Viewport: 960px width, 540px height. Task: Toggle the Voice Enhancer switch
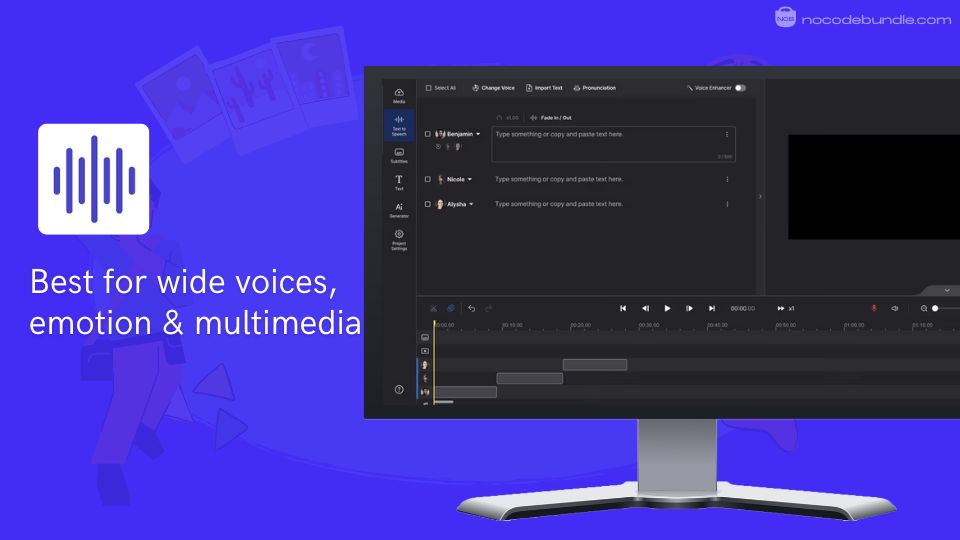pos(741,88)
